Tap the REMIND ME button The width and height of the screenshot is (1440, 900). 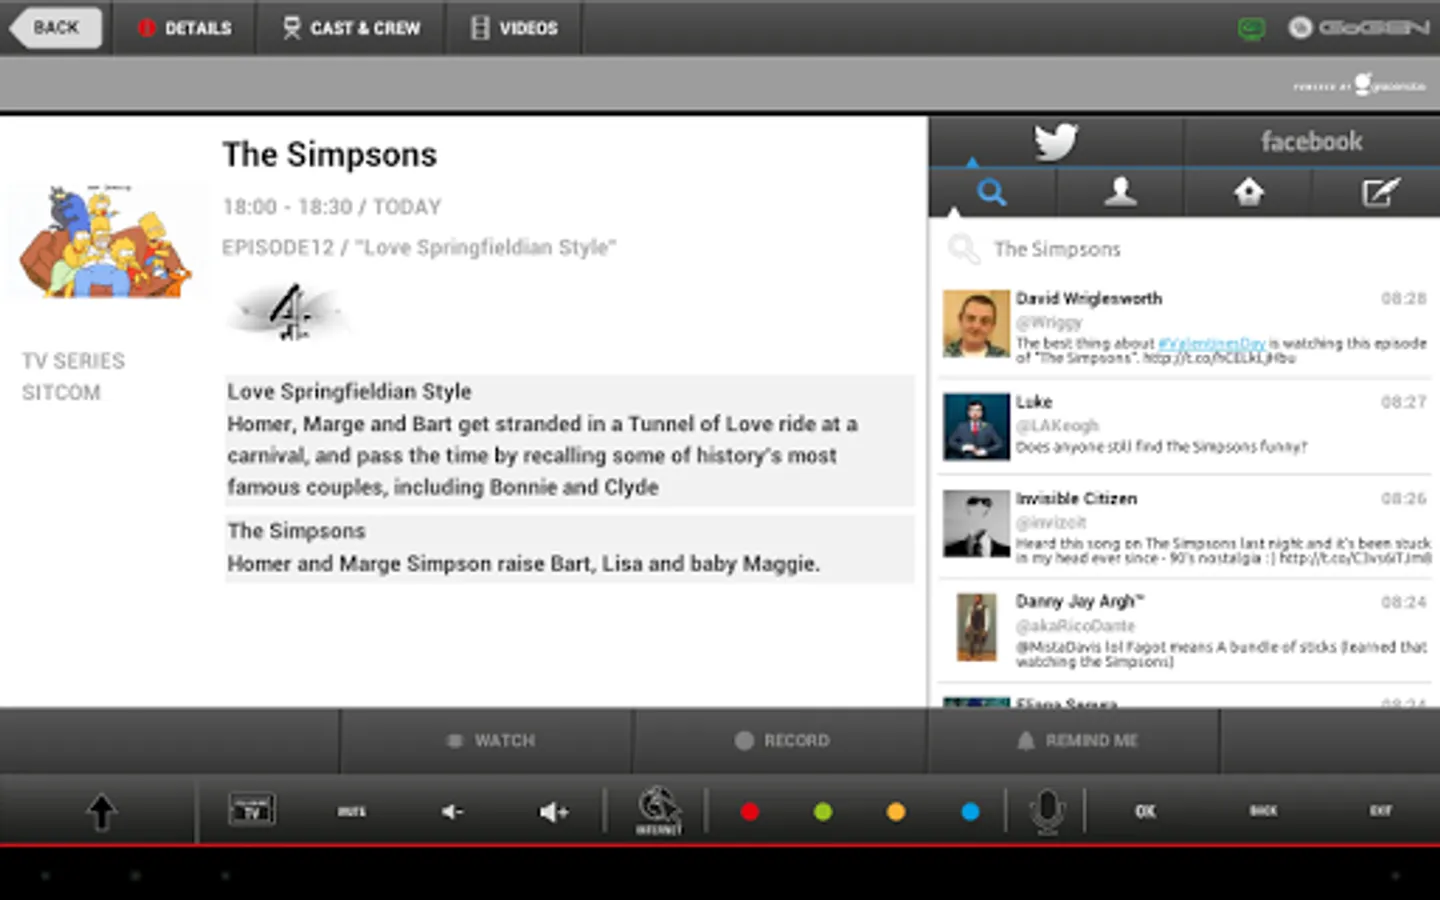tap(1076, 741)
